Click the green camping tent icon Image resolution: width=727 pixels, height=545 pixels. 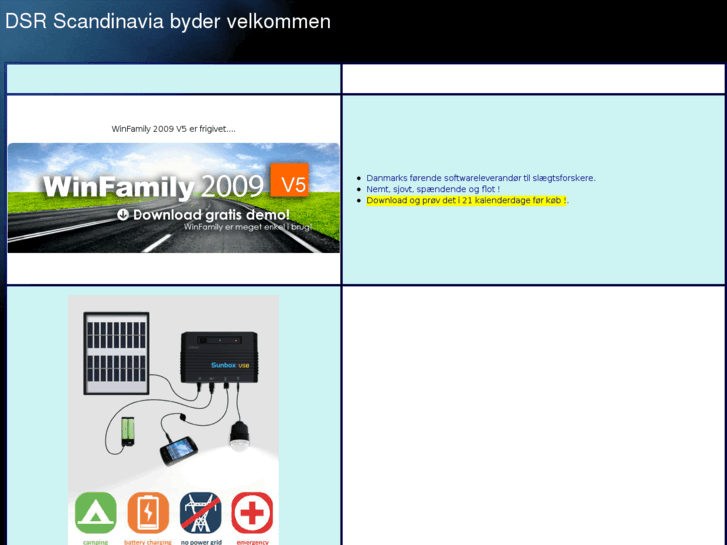[x=96, y=513]
